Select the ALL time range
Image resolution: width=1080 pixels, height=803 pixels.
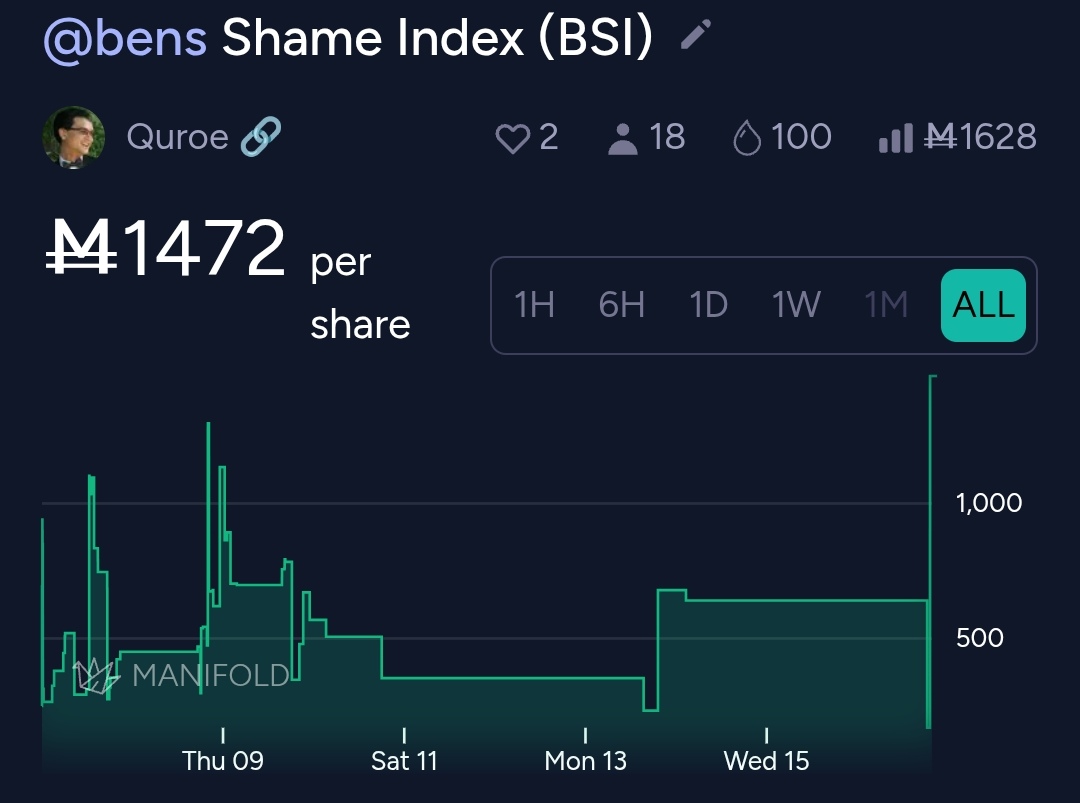point(983,305)
